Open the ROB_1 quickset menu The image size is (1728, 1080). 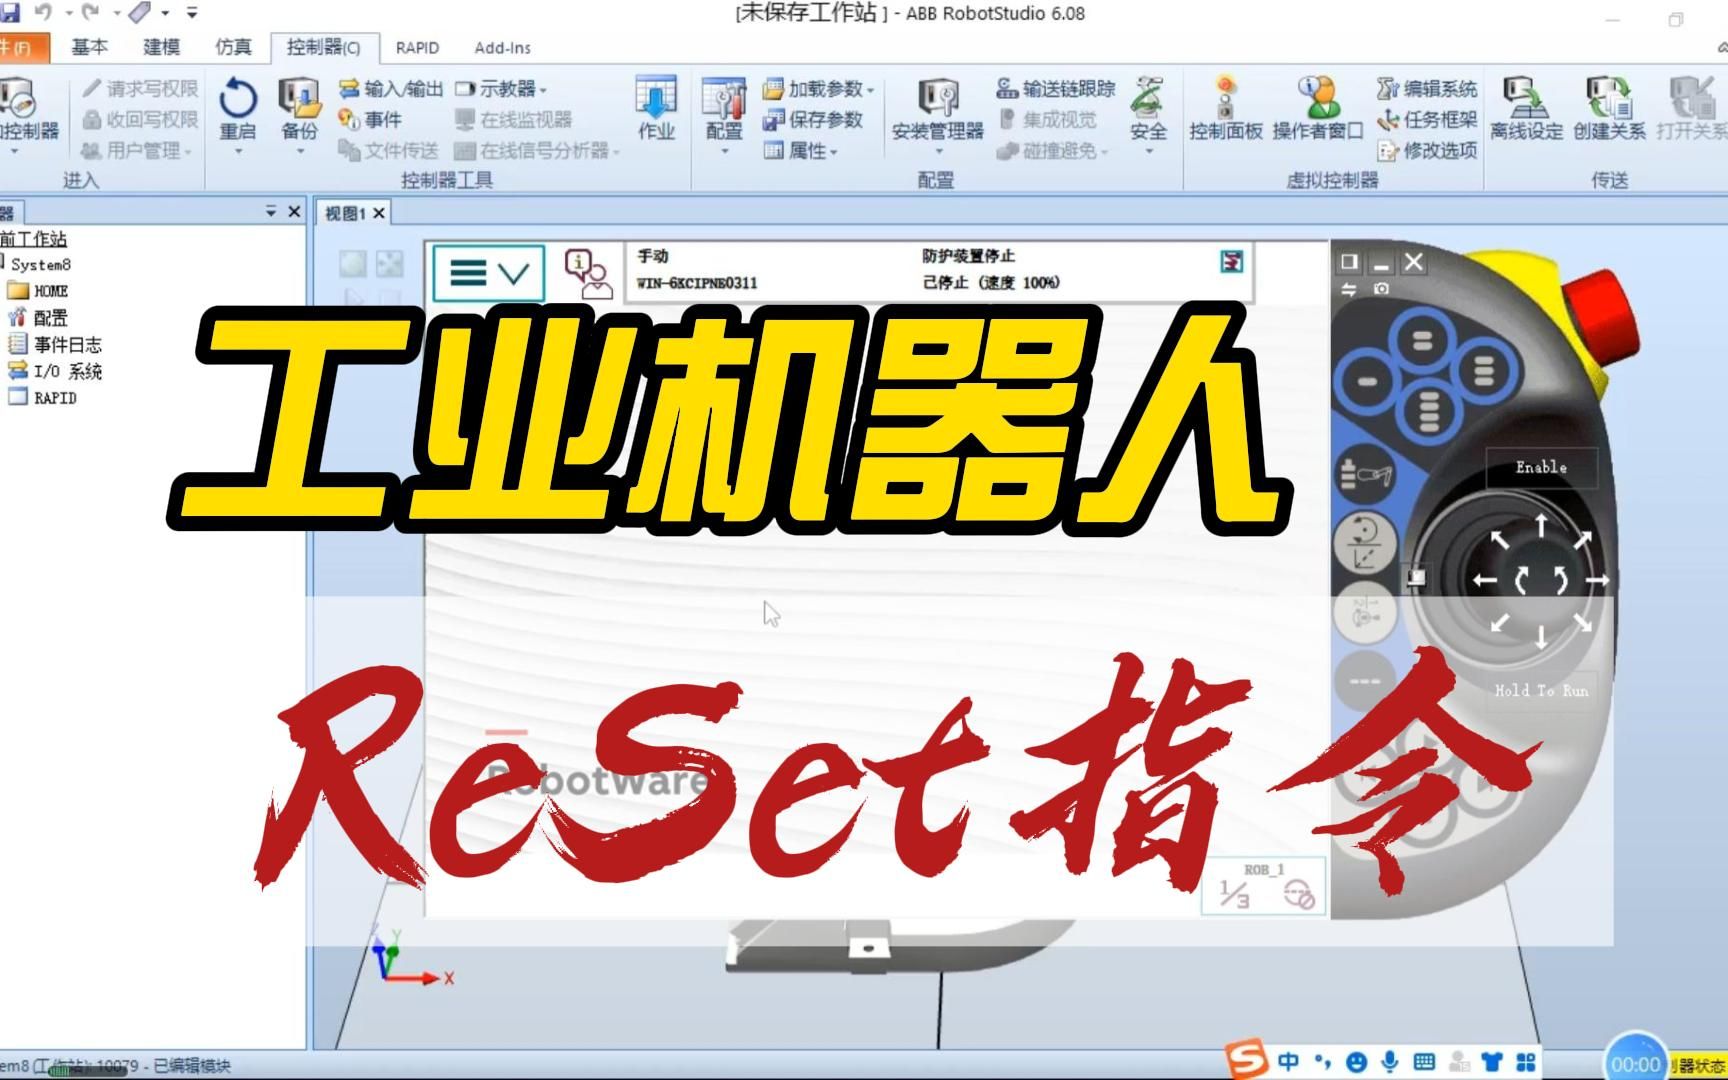[1265, 886]
